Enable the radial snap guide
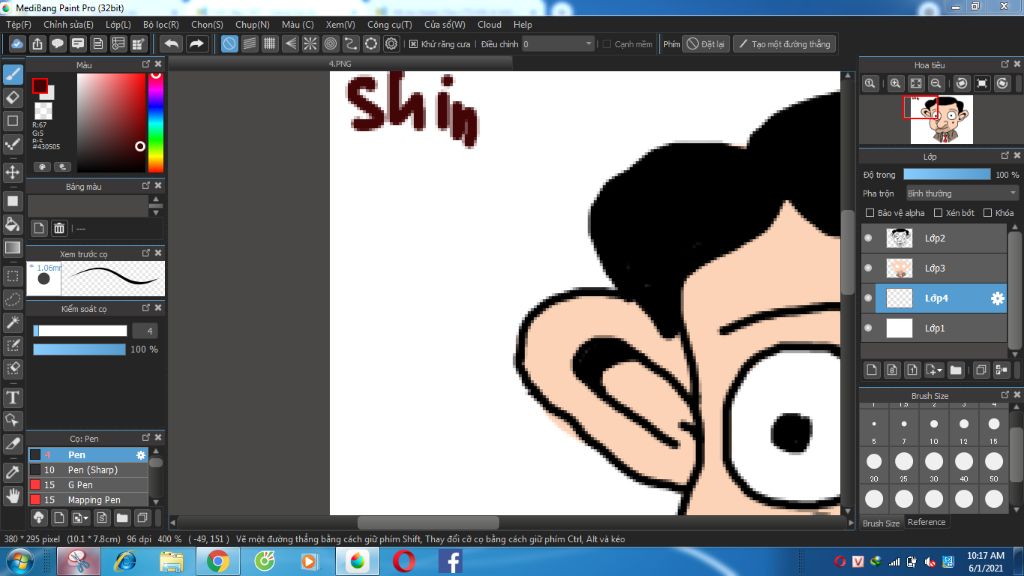The width and height of the screenshot is (1024, 576). point(310,44)
